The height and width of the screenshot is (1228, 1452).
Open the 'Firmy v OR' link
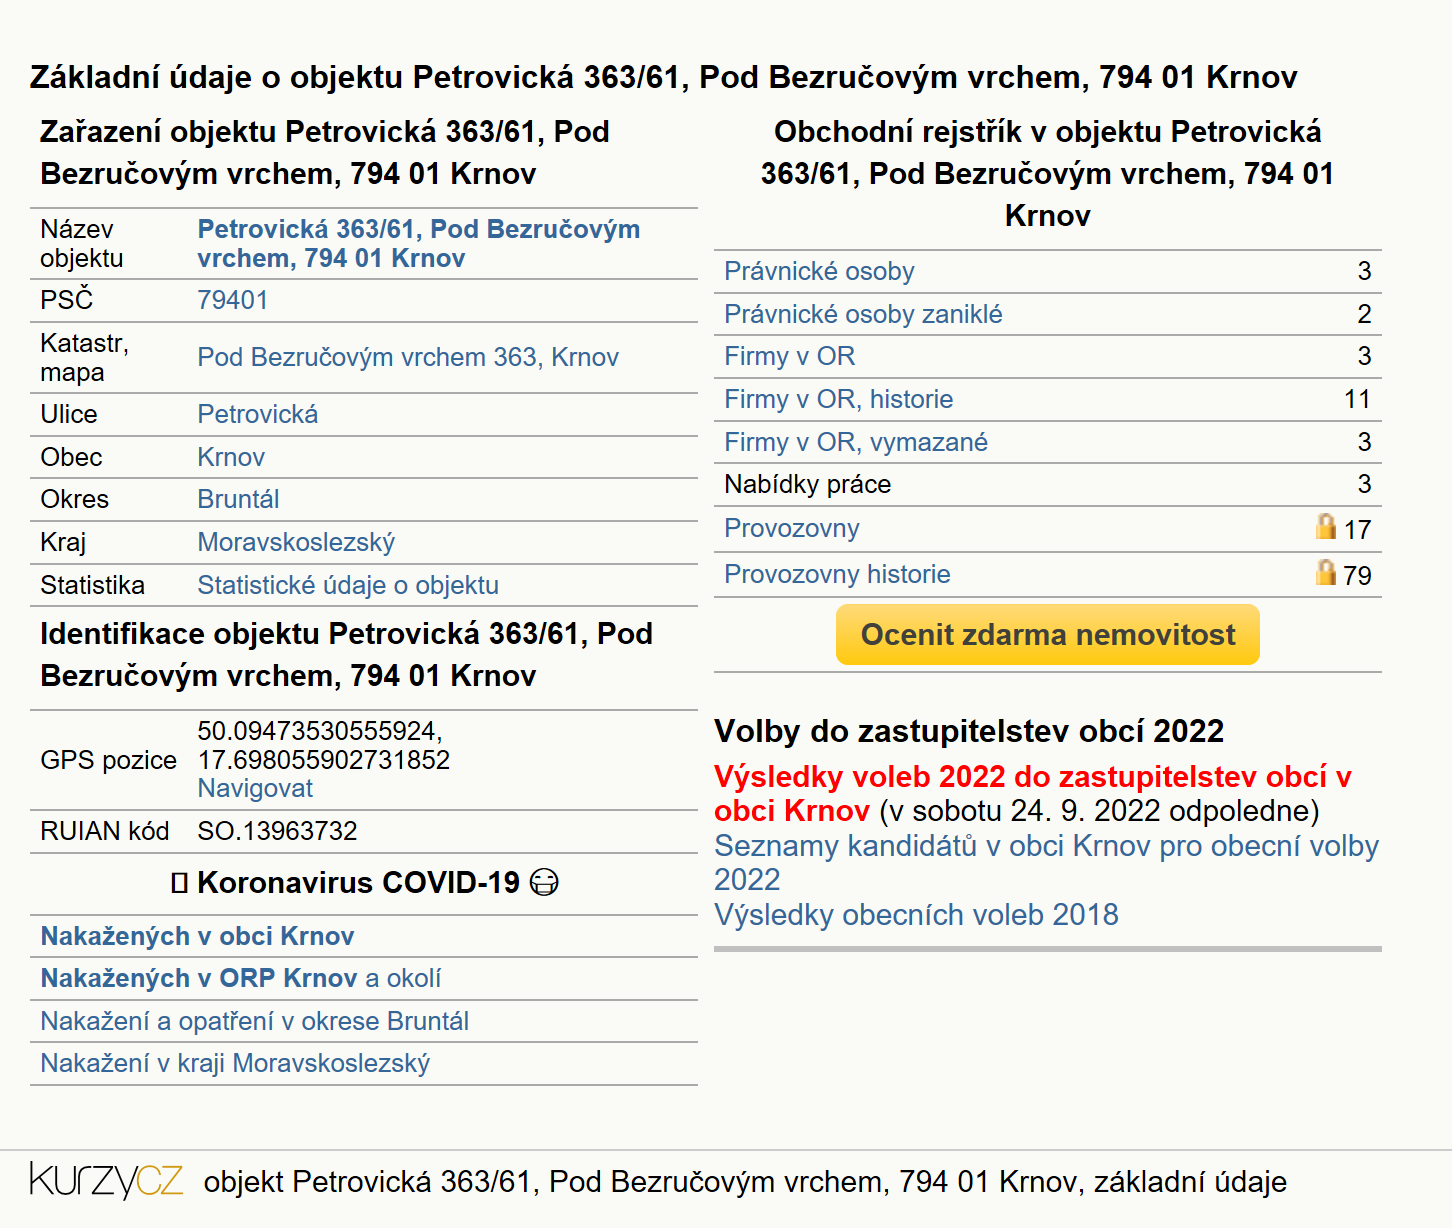click(x=790, y=356)
